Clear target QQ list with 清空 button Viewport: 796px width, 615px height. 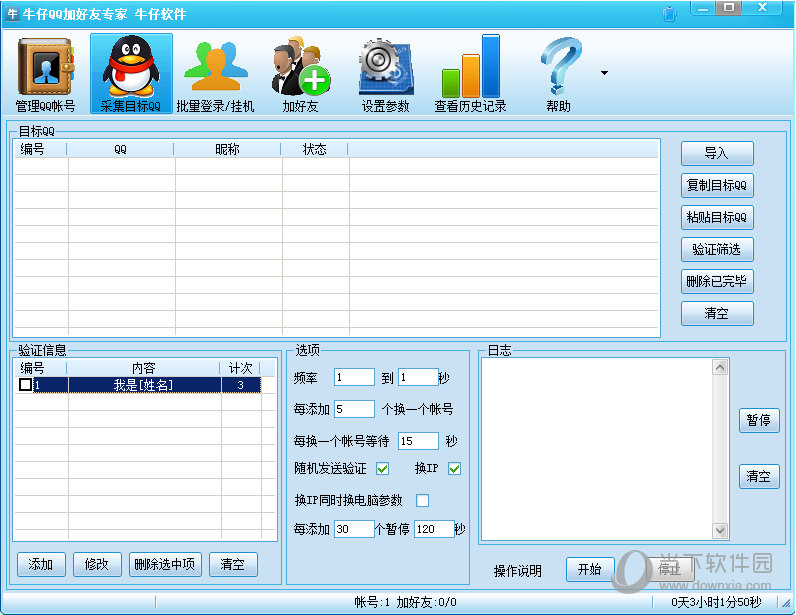point(717,313)
